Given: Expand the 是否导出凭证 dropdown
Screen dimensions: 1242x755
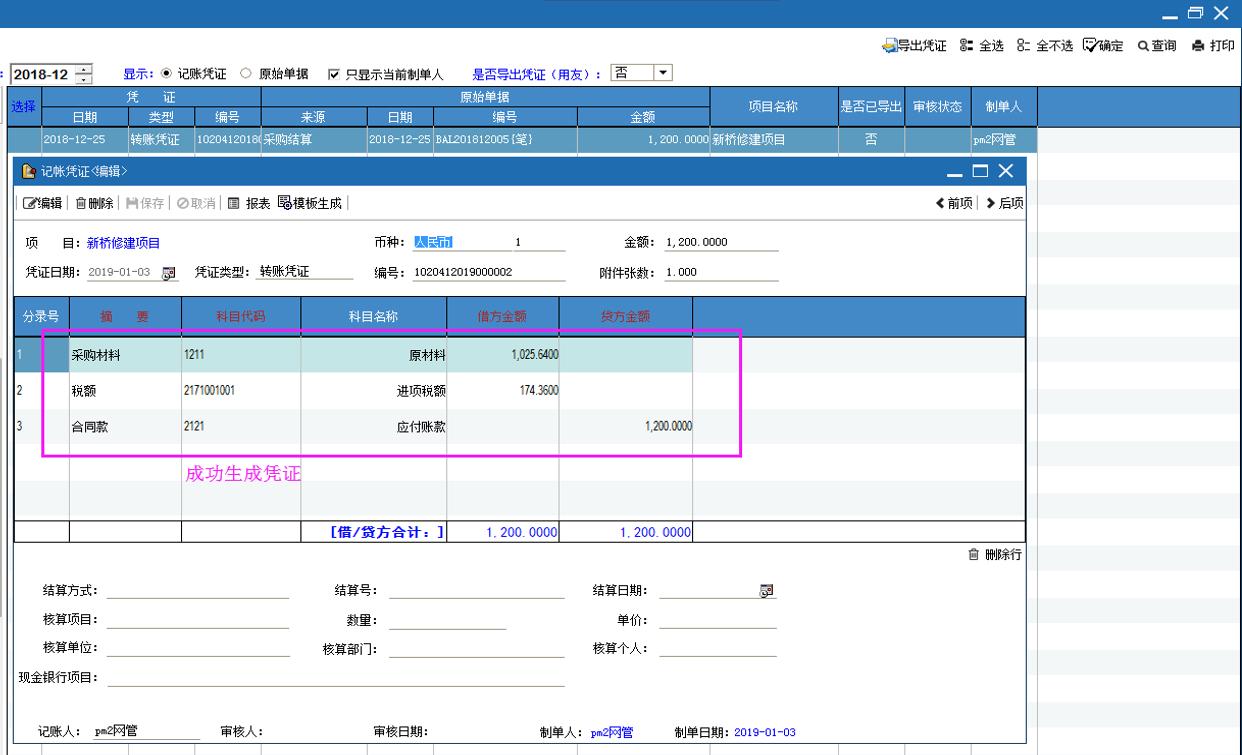Looking at the screenshot, I should click(x=662, y=73).
